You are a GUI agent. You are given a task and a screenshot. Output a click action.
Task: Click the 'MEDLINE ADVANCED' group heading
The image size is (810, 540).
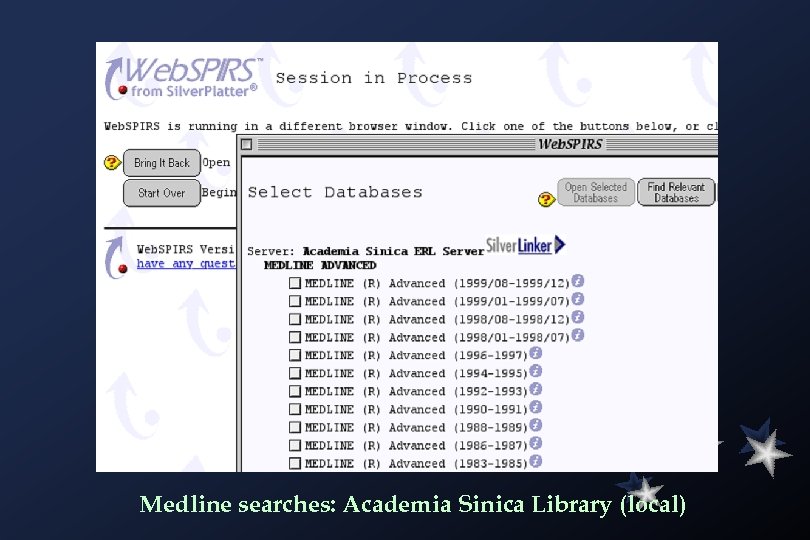[320, 266]
